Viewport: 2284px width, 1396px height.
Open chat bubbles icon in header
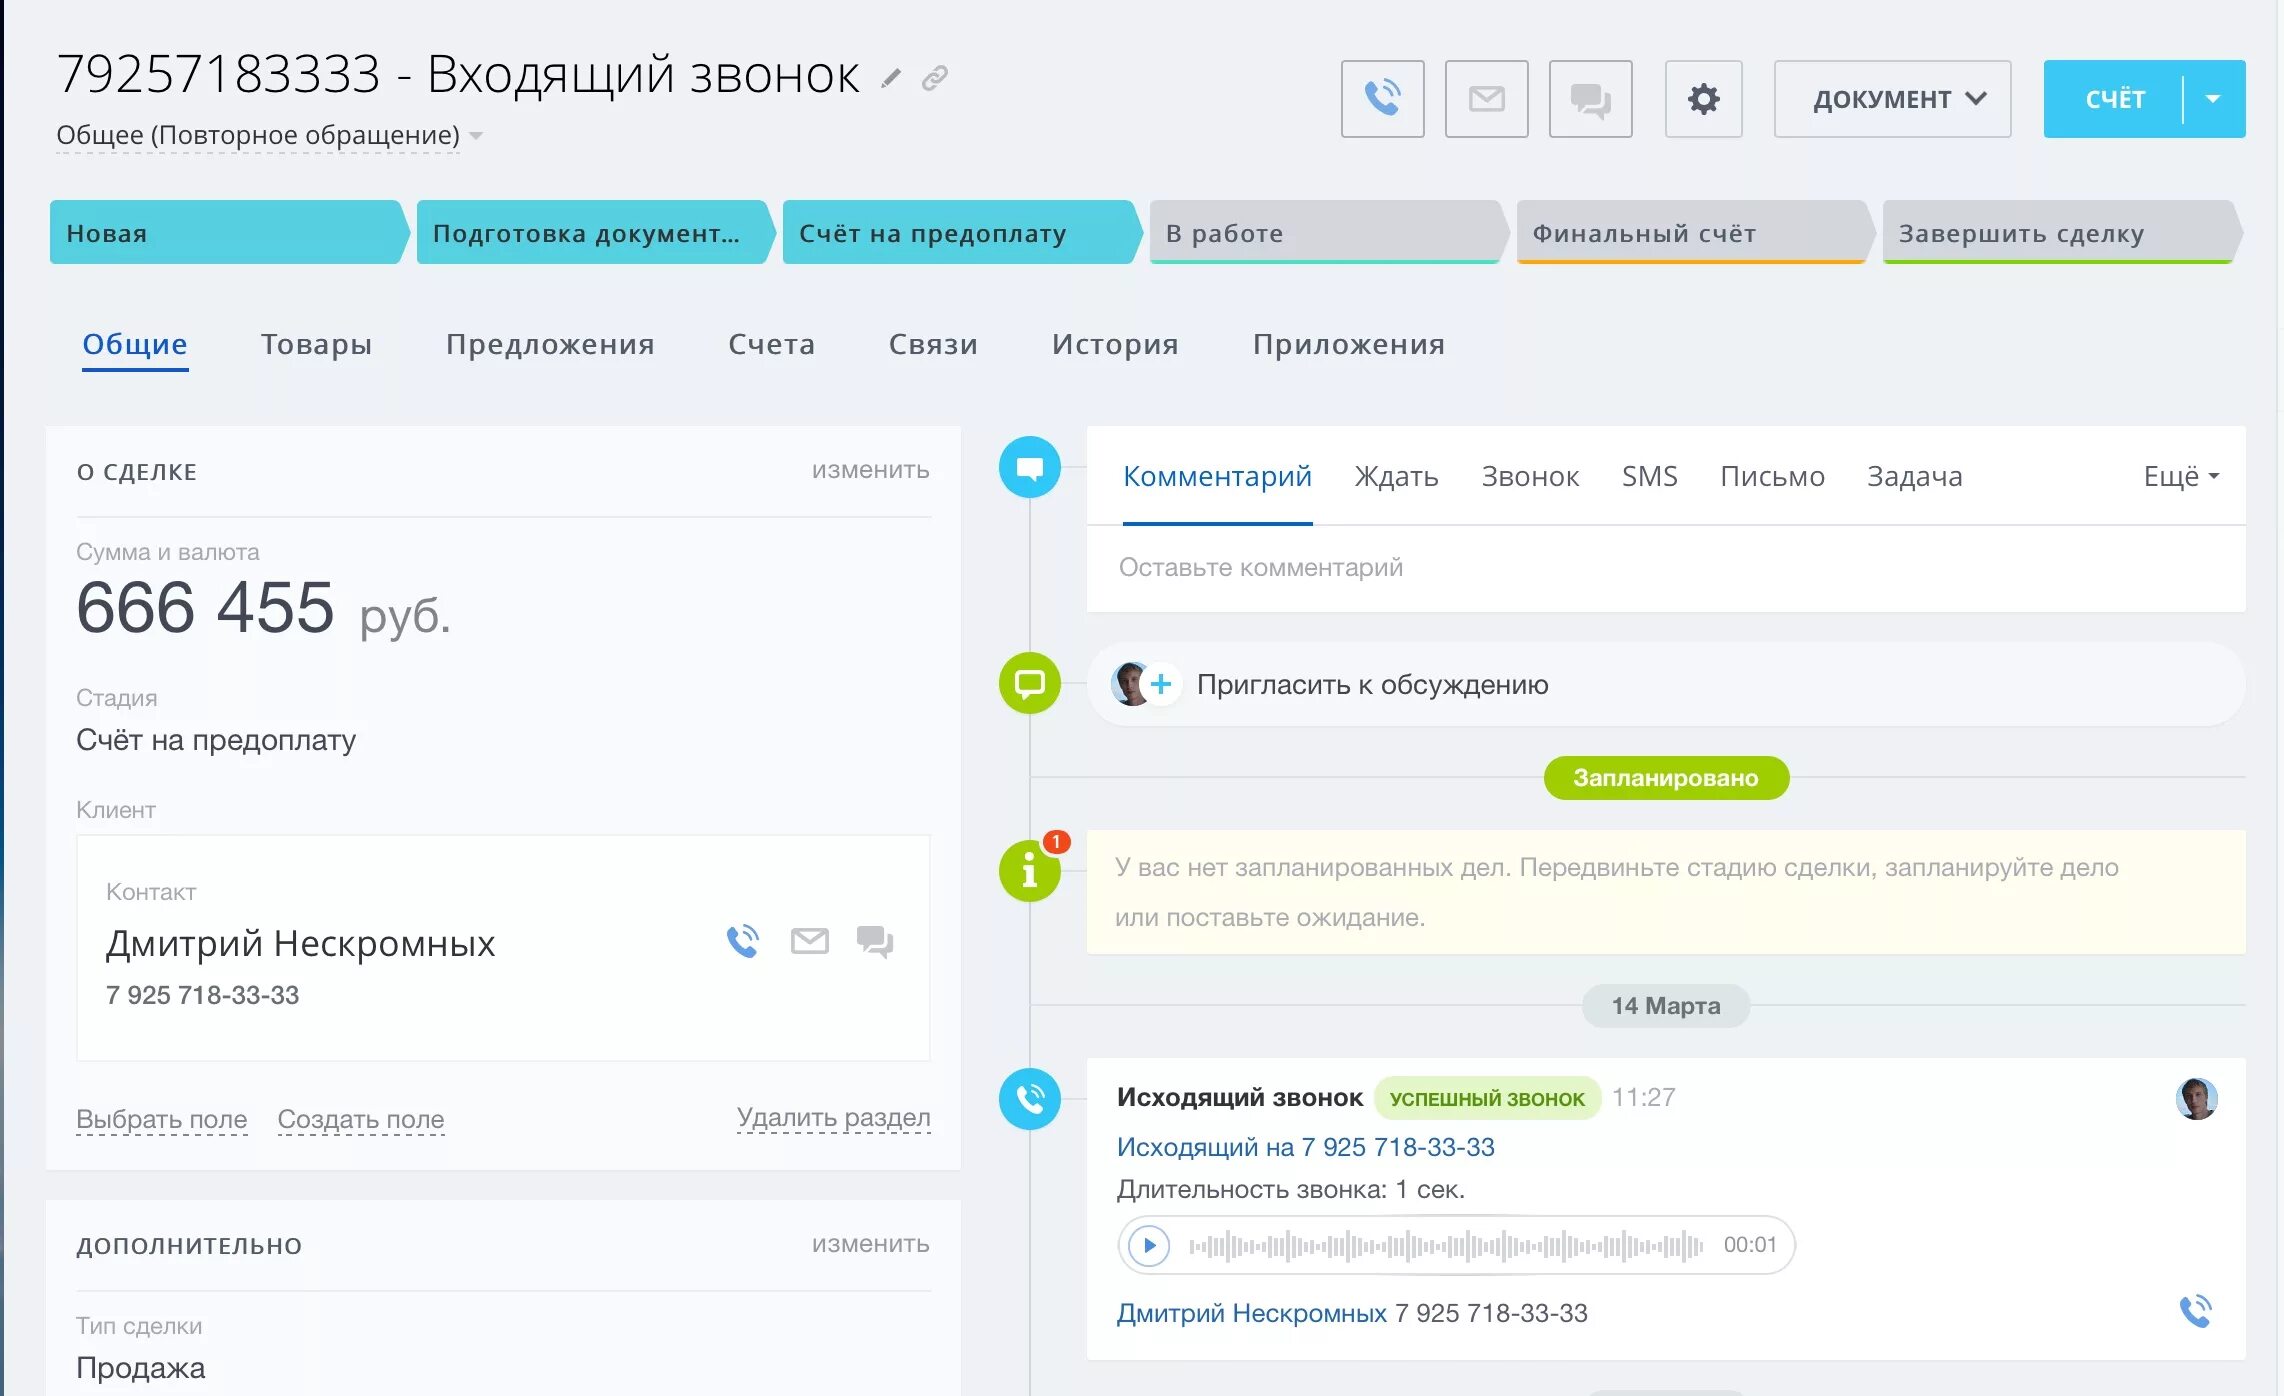(1590, 98)
